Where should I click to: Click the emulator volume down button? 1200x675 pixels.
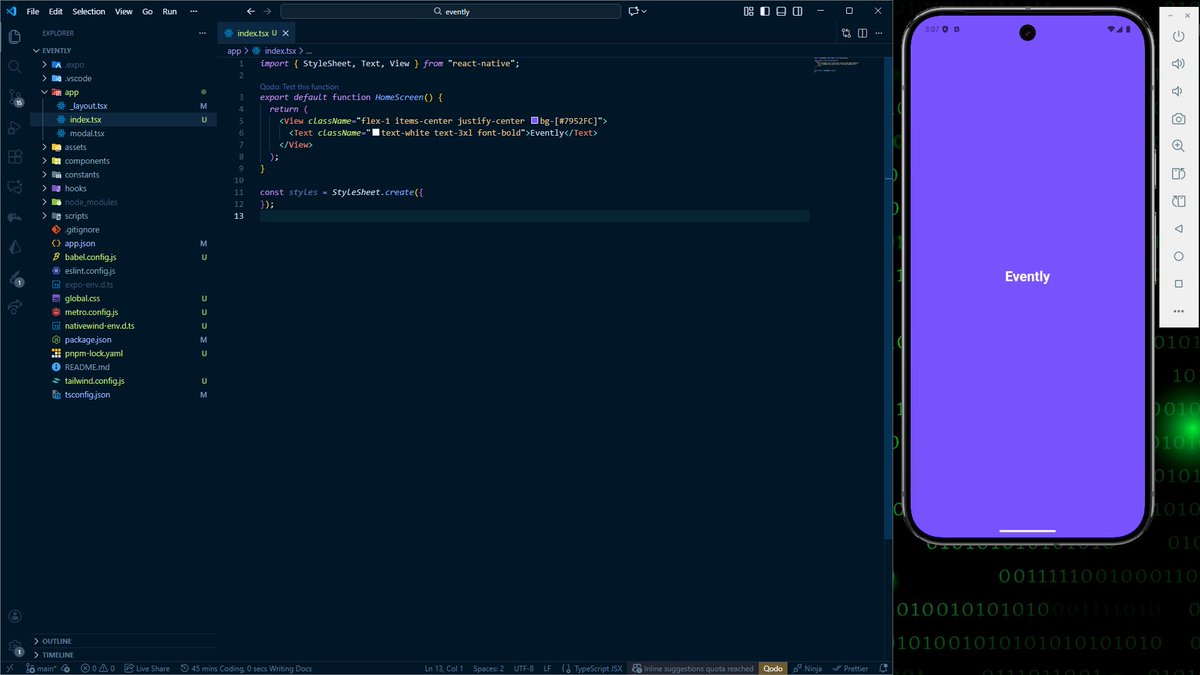pos(1178,91)
